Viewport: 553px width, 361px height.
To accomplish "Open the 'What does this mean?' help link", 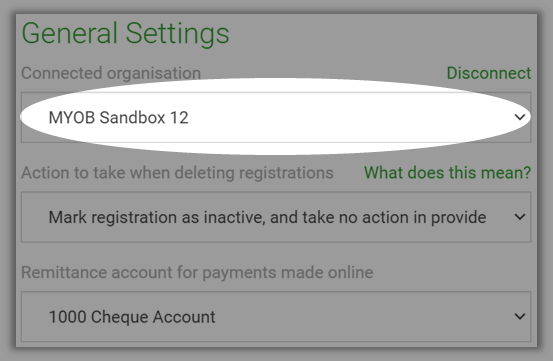I will coord(447,173).
